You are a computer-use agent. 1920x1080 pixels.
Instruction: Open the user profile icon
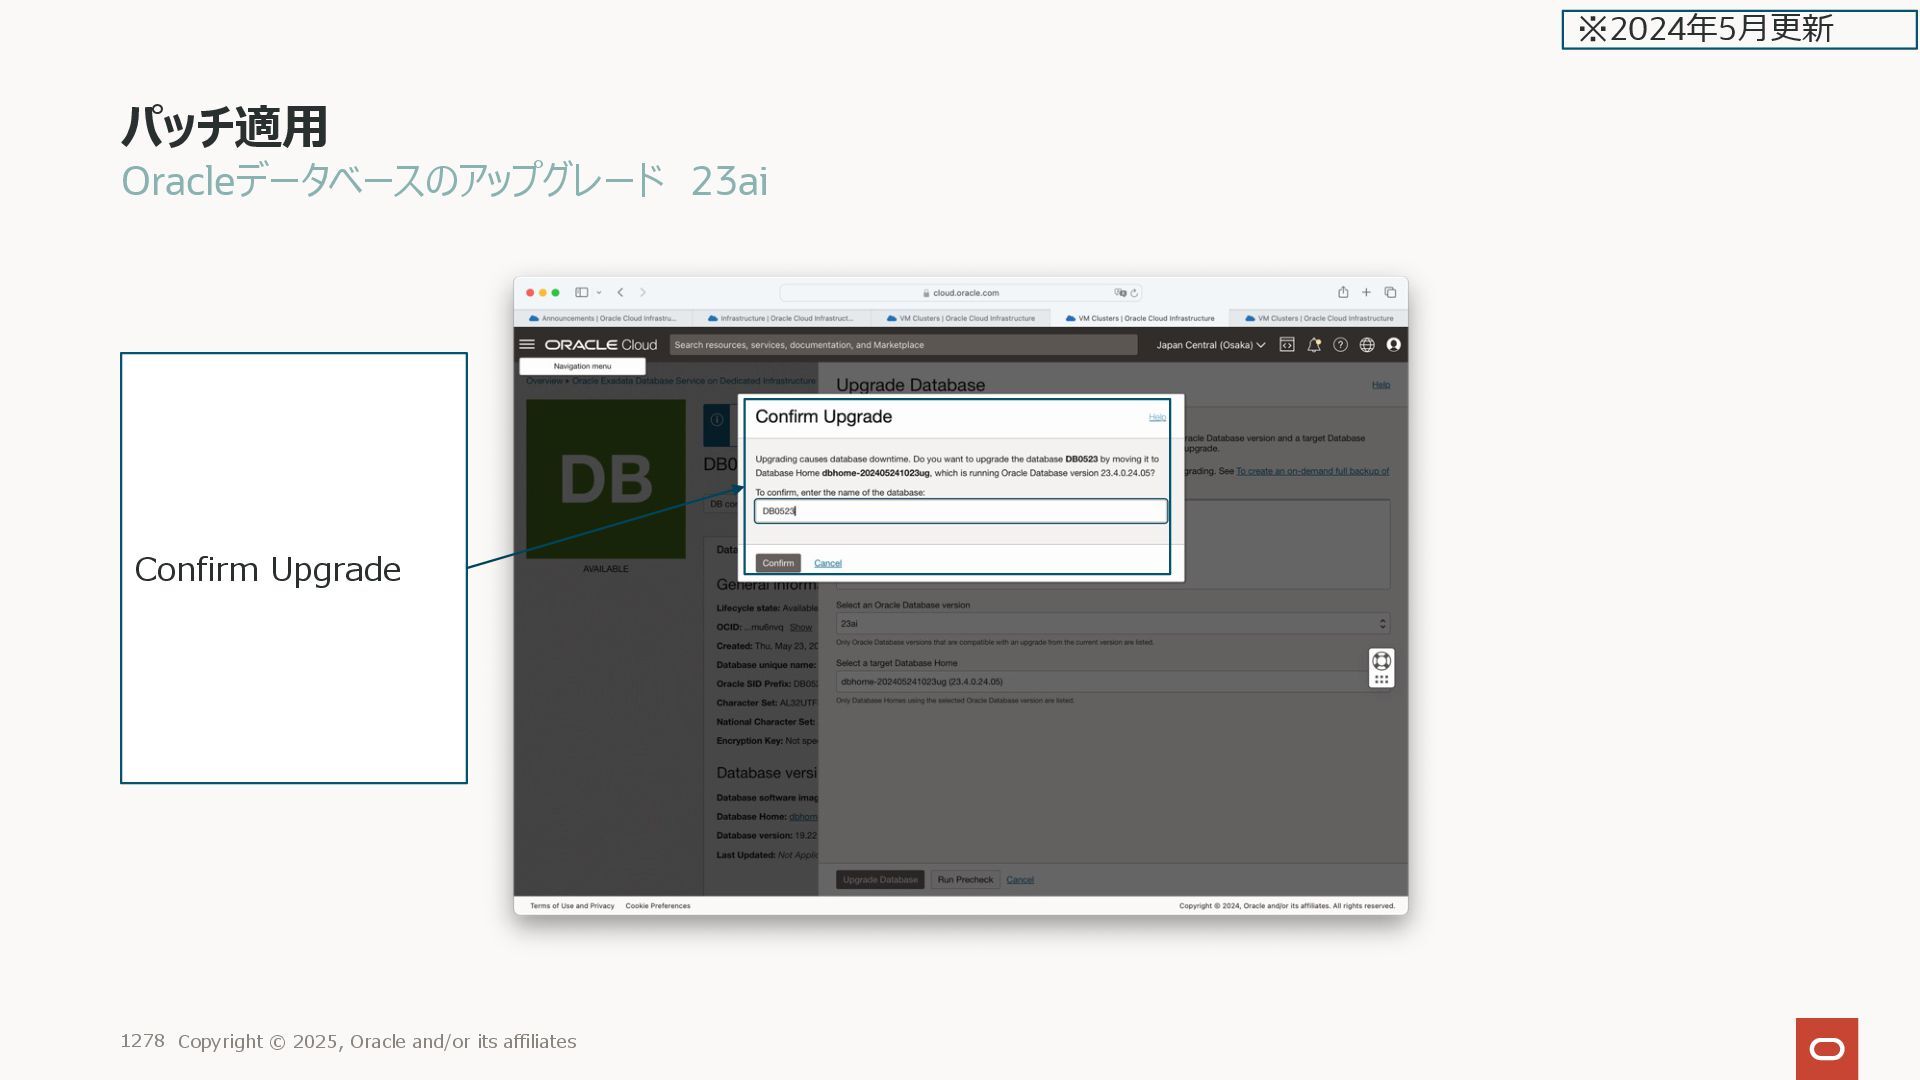pos(1393,344)
